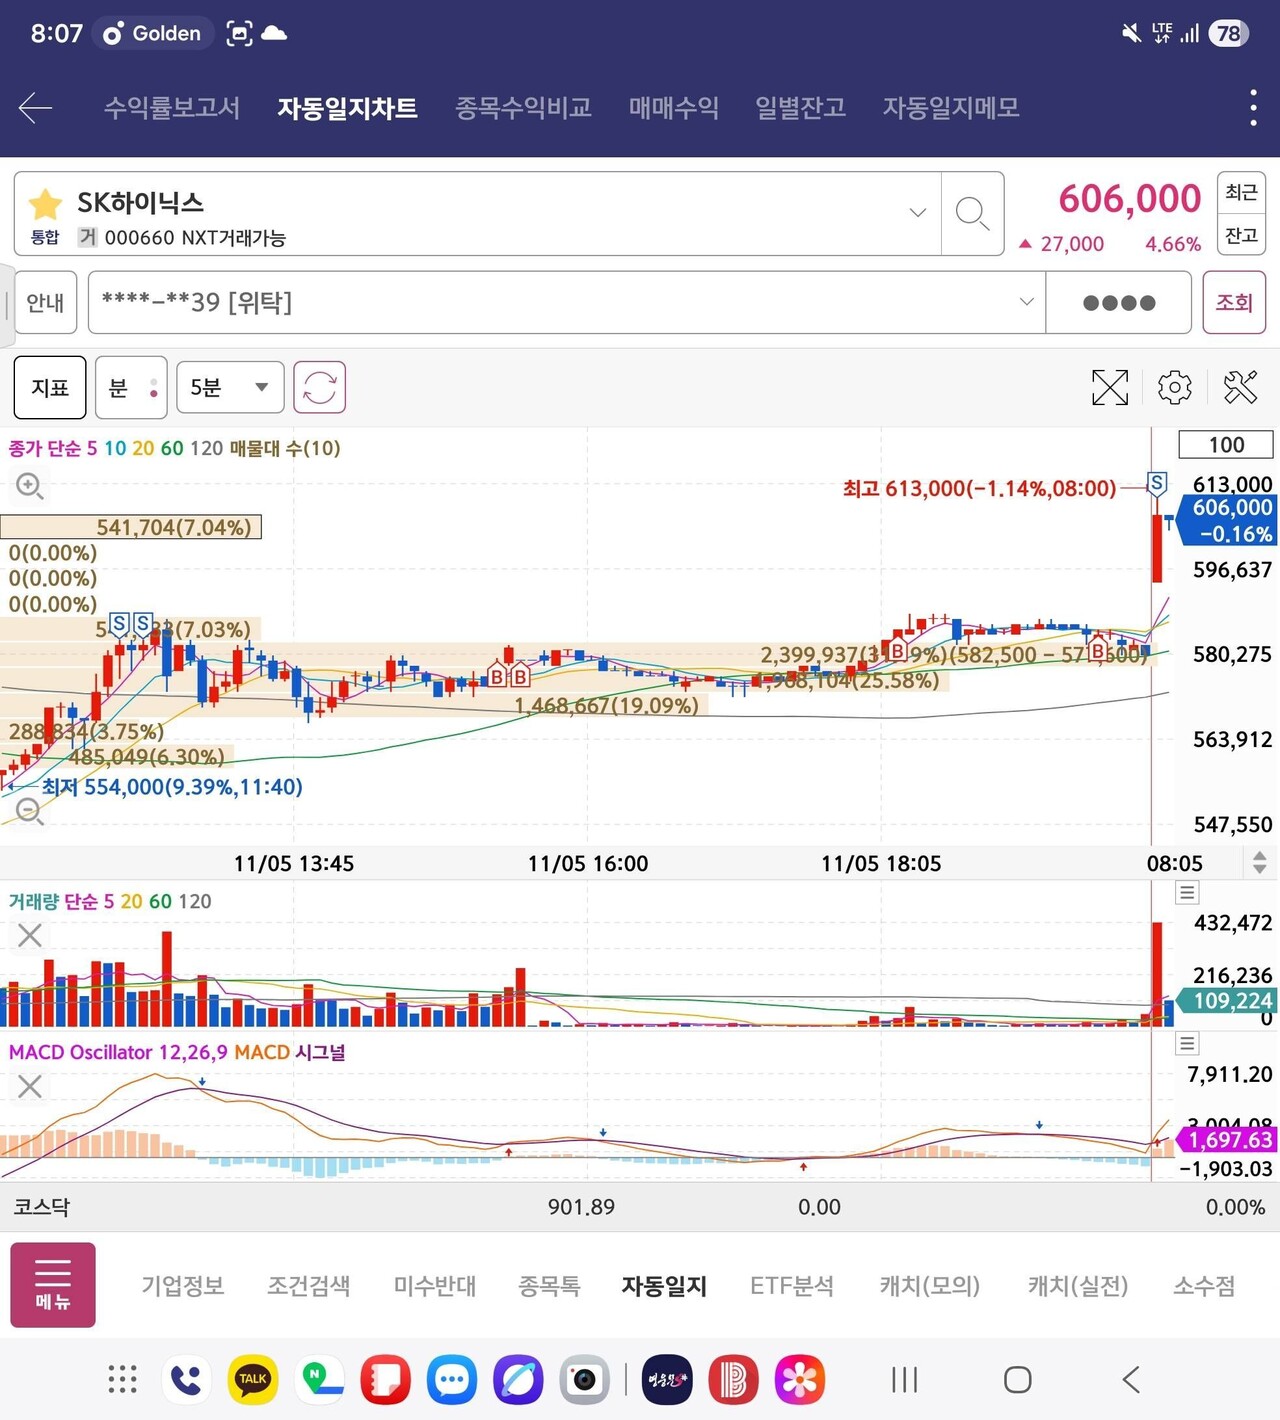Tap the star favorite icon beside SK하이닉스
Screen dimensions: 1280x1420
coord(44,203)
